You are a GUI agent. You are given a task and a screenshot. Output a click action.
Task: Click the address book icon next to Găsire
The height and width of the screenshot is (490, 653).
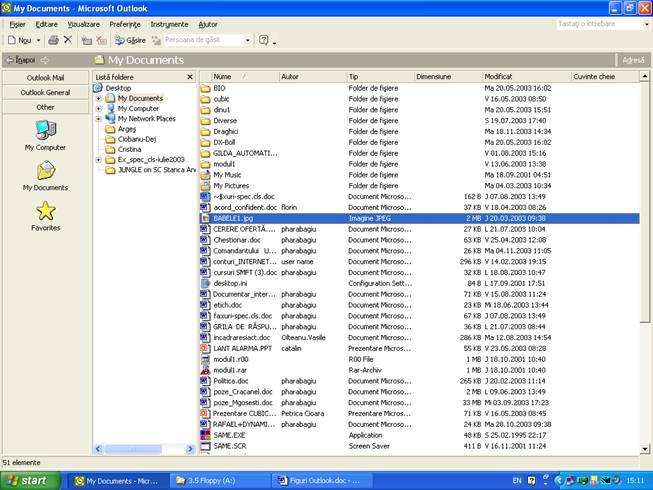click(x=156, y=40)
